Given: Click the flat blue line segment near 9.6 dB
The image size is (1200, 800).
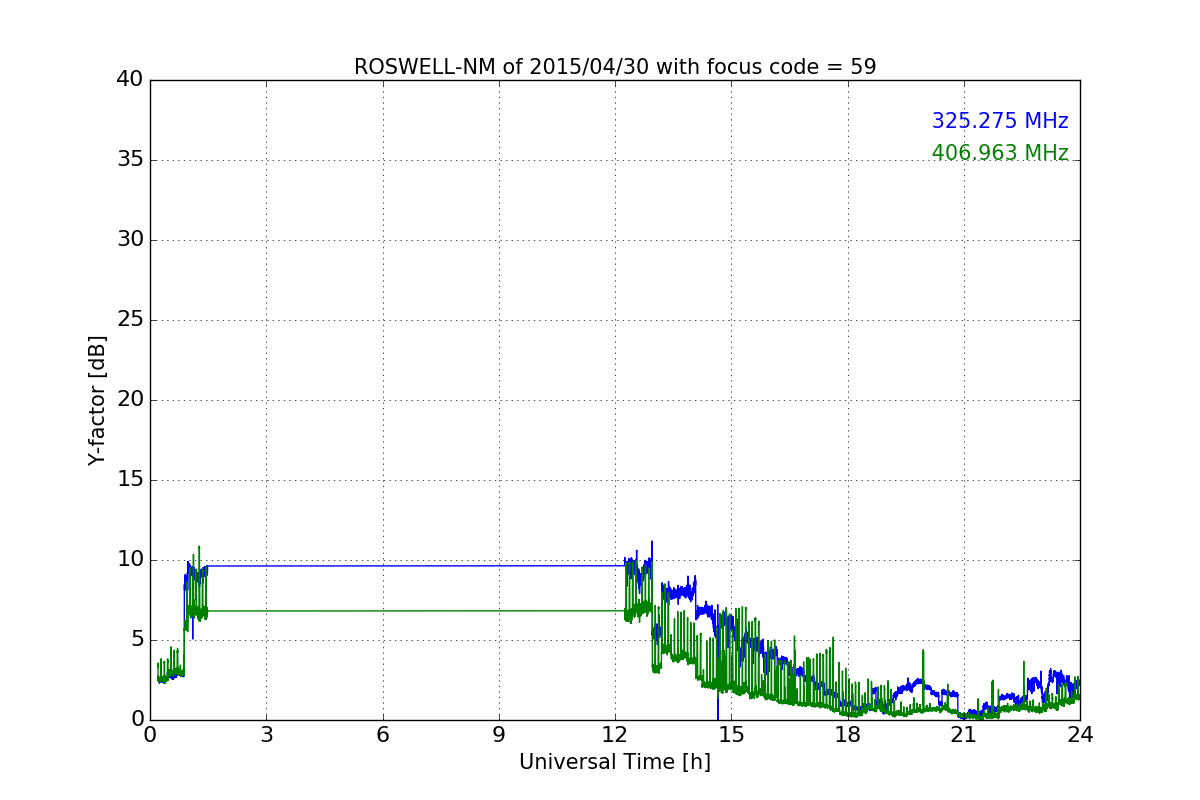Looking at the screenshot, I should (x=415, y=566).
